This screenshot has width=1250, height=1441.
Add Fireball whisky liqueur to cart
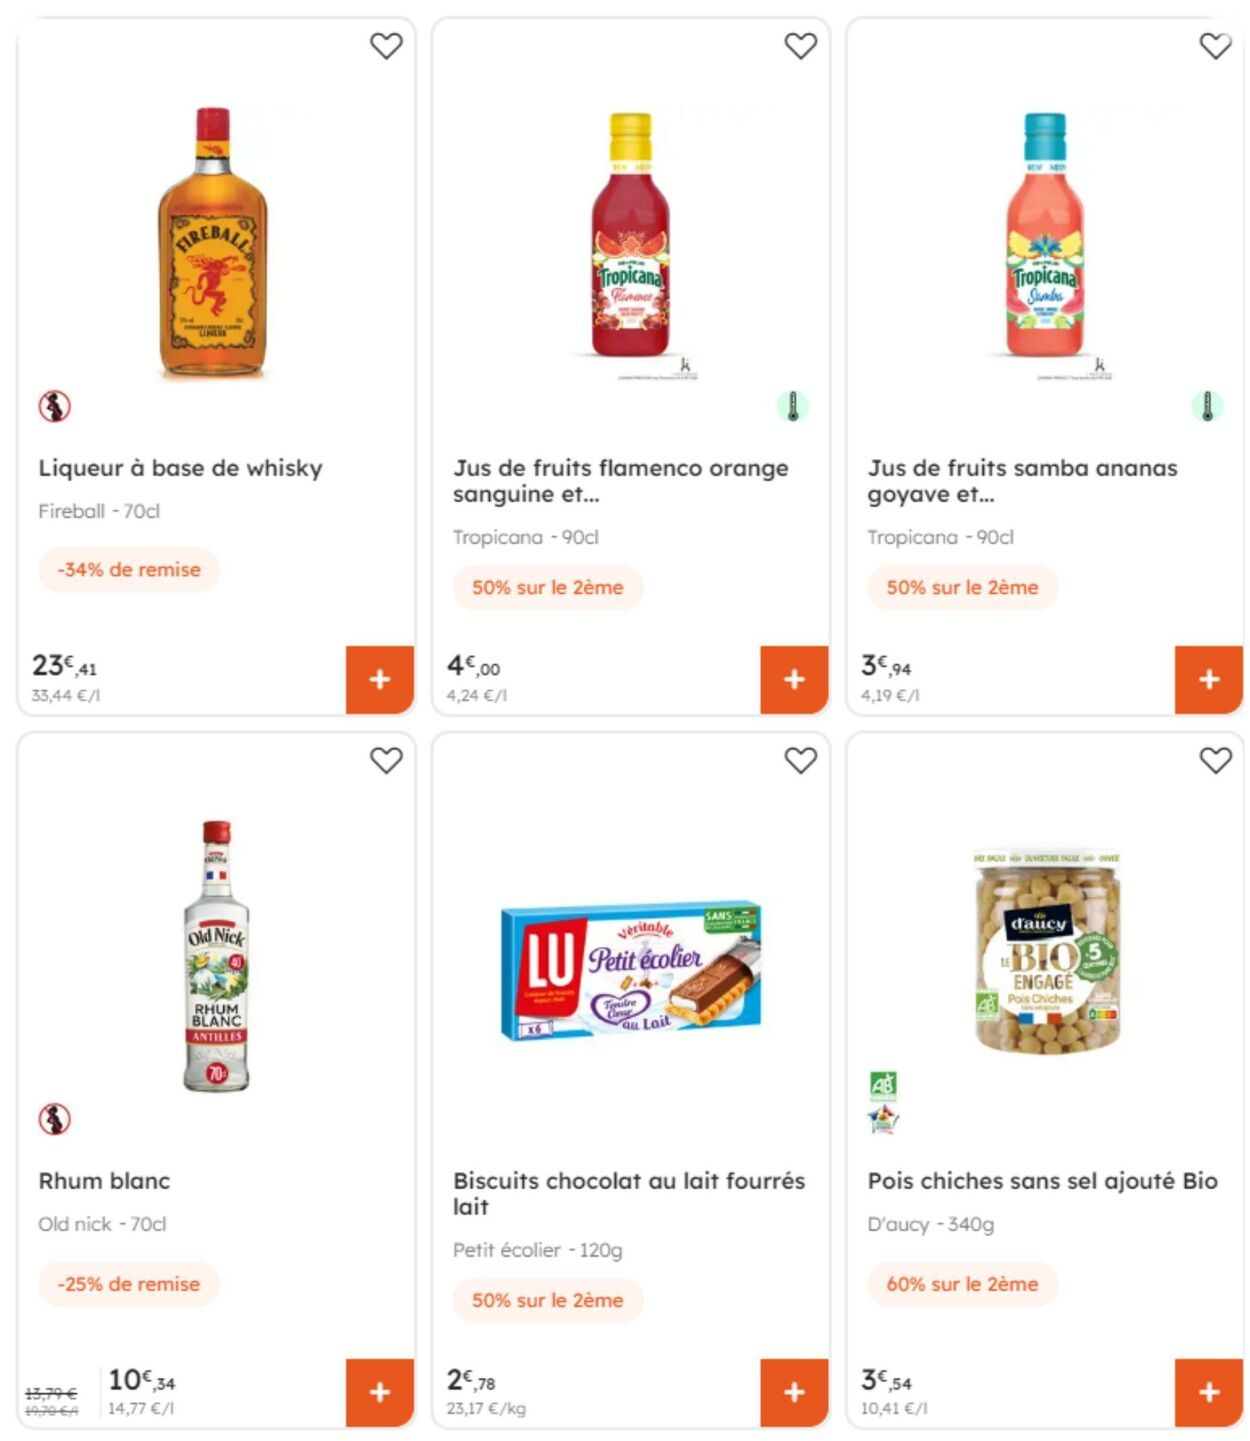point(379,679)
